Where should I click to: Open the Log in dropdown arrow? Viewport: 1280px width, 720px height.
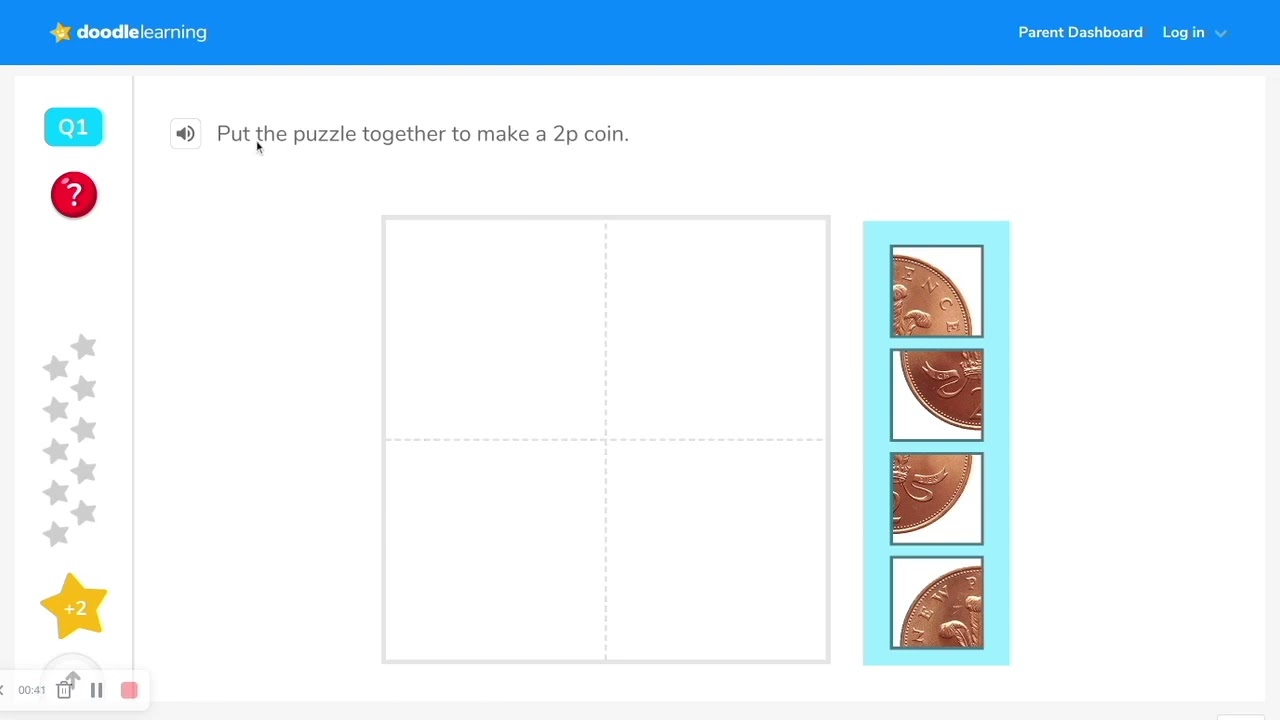coord(1220,33)
